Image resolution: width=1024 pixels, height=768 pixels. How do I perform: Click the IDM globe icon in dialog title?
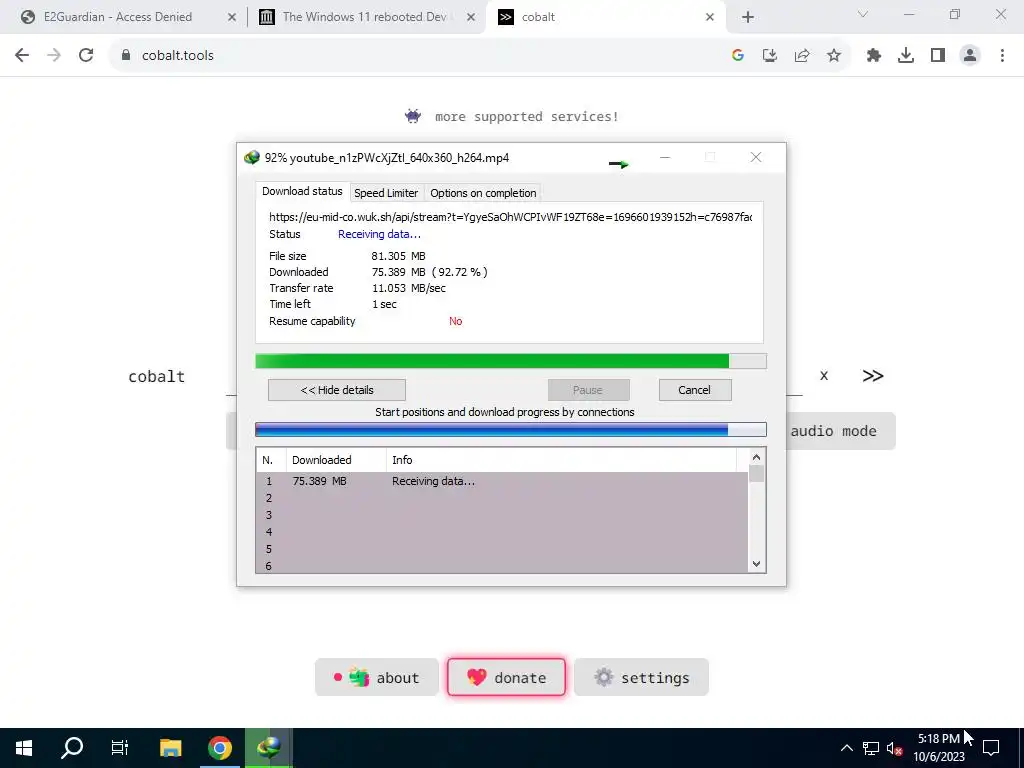[x=251, y=157]
